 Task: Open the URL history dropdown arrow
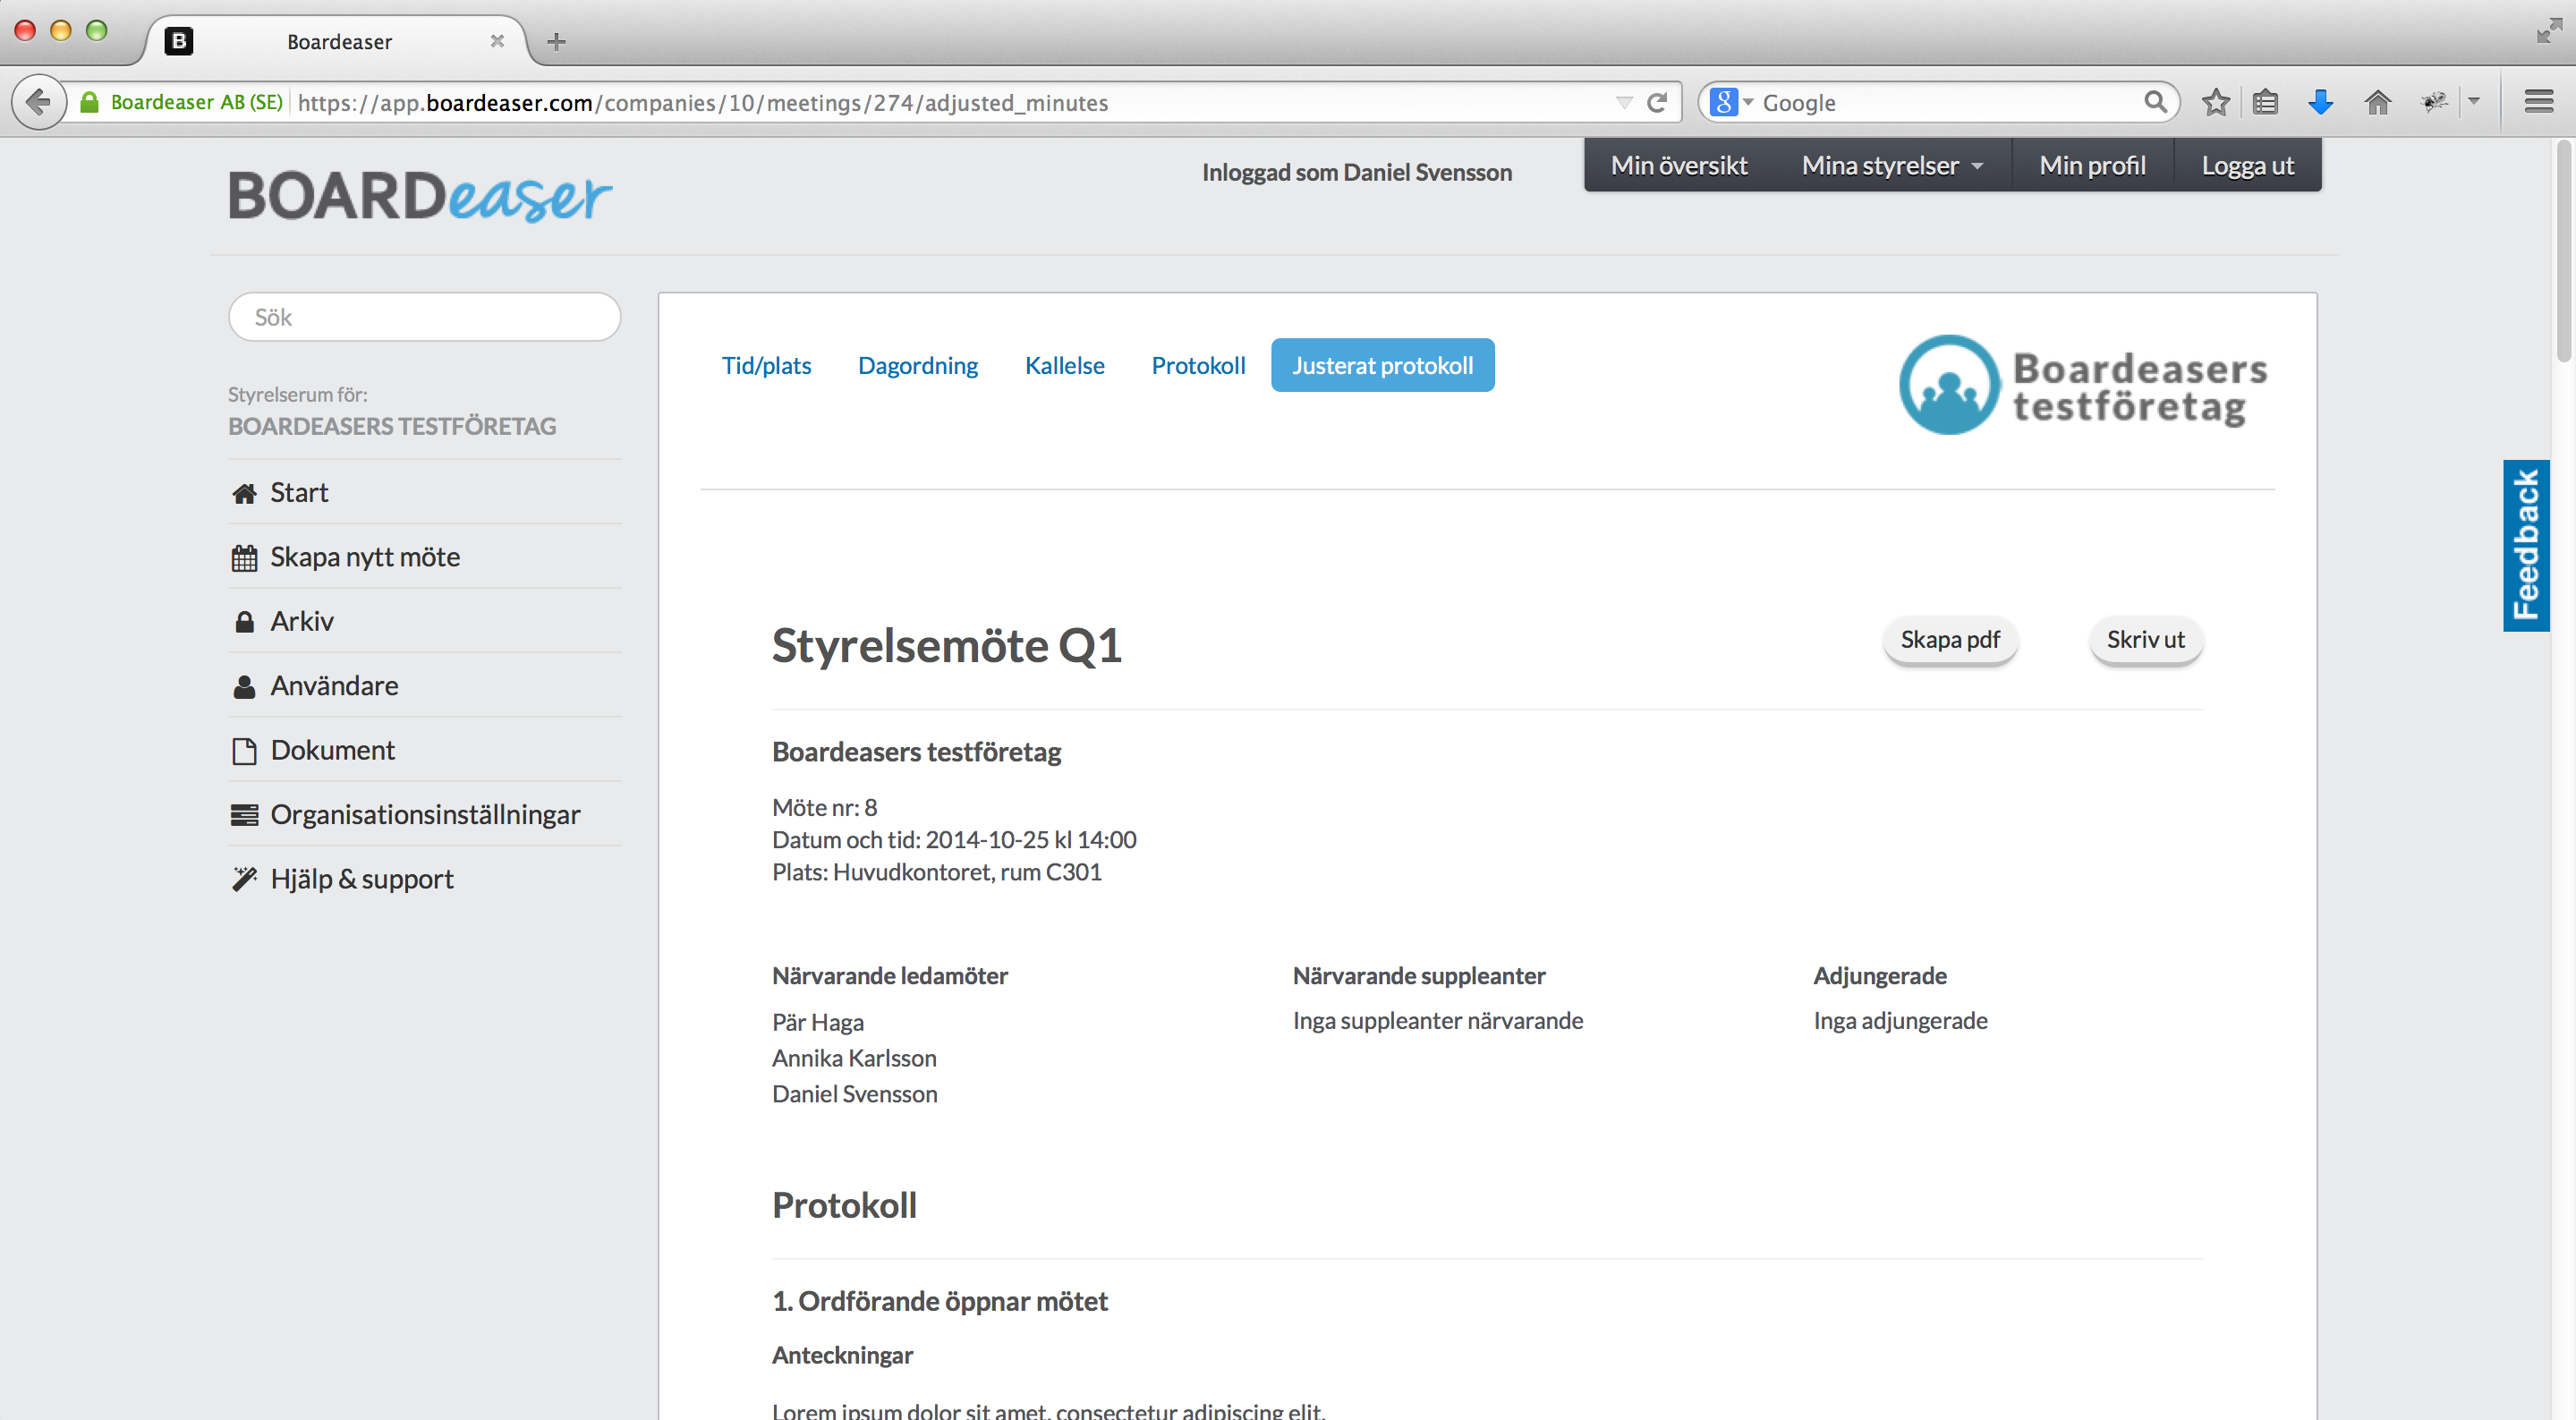1624,102
